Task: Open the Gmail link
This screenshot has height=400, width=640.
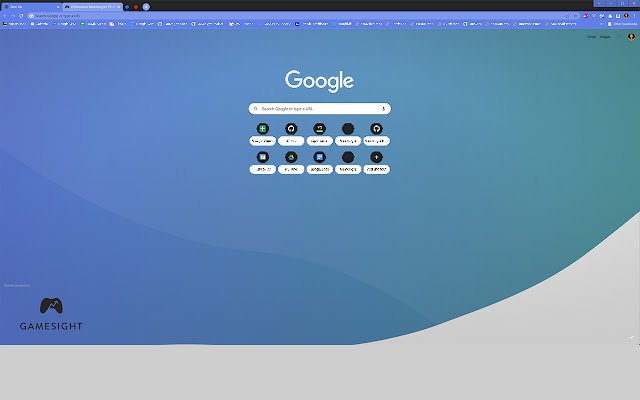Action: point(591,37)
